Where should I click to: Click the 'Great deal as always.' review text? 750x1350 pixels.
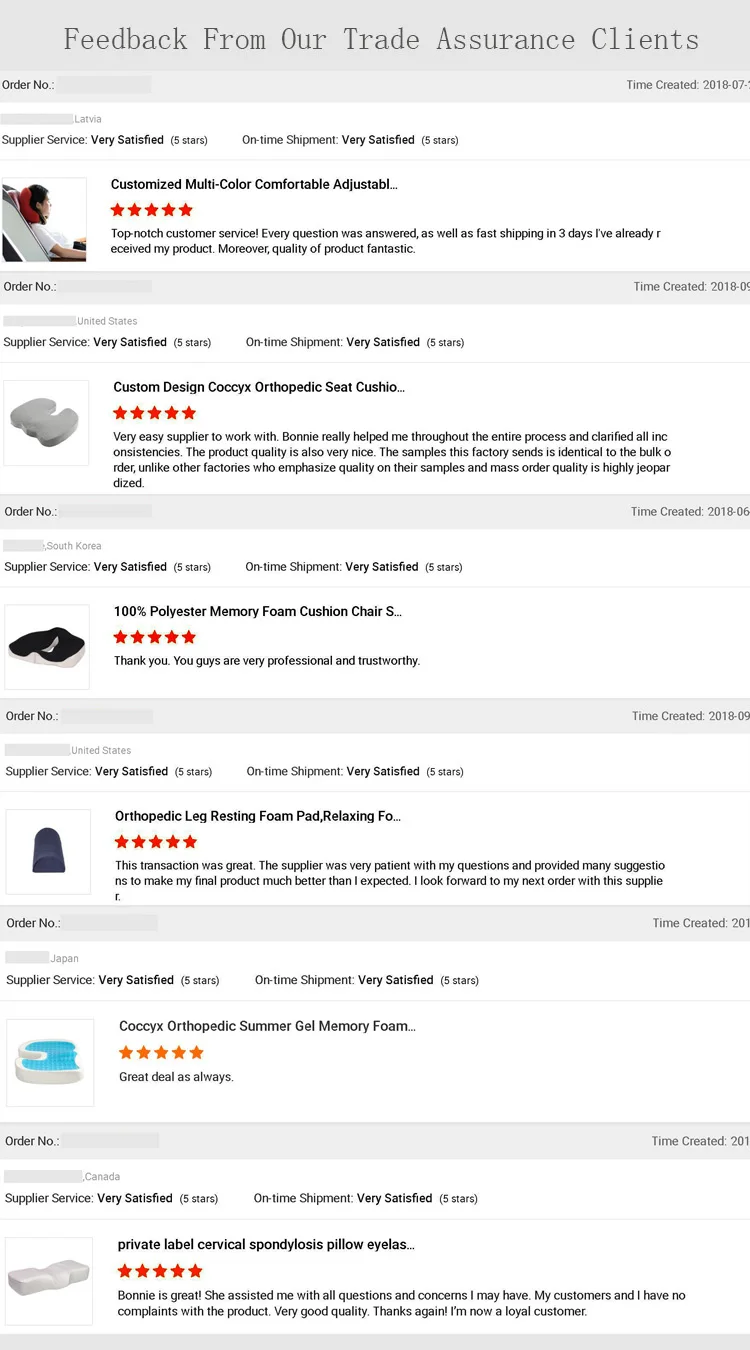(176, 1077)
